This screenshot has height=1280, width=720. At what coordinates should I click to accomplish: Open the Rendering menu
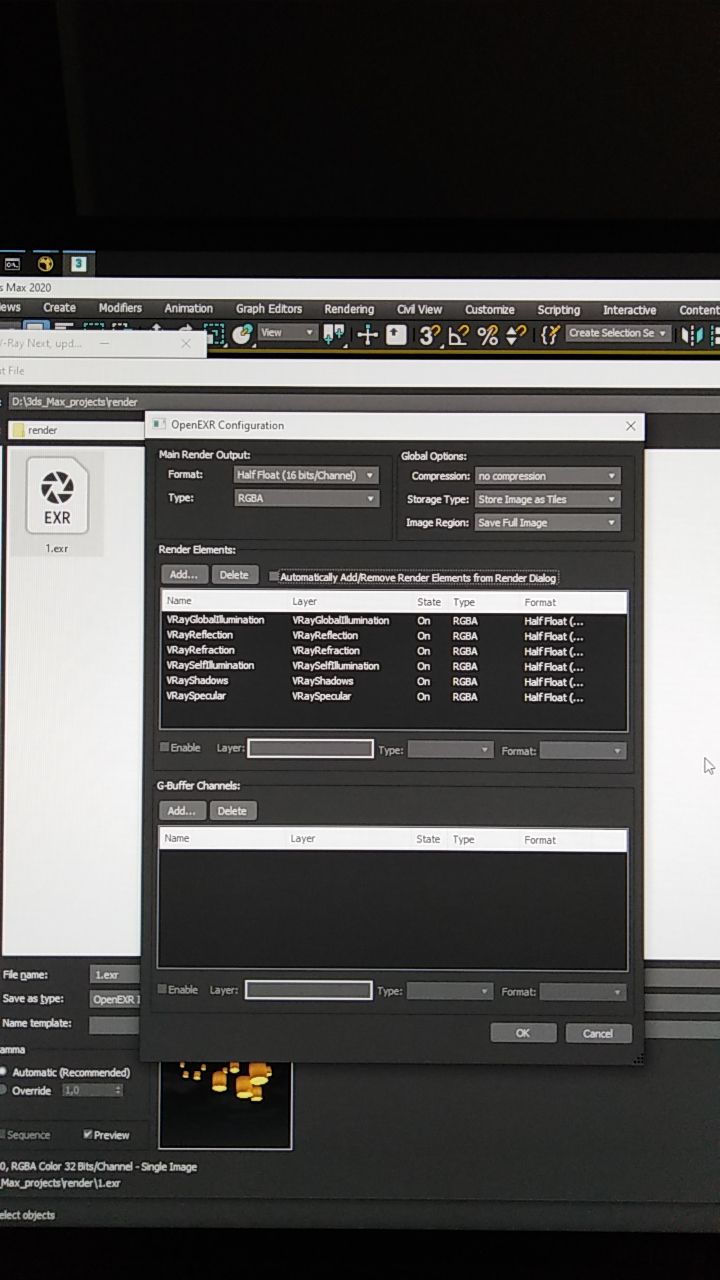349,309
